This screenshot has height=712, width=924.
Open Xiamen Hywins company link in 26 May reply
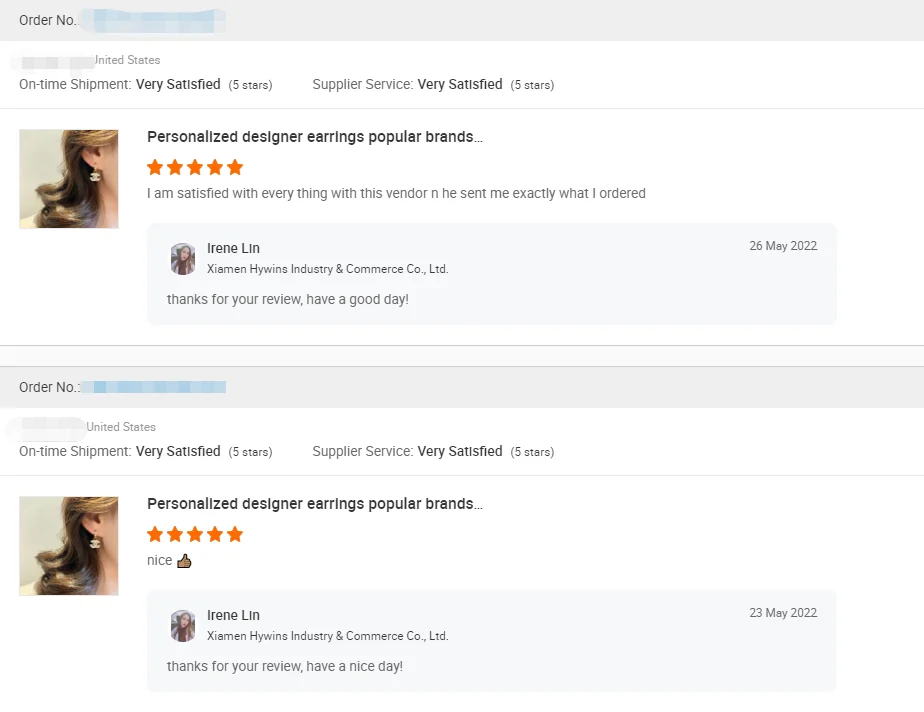(327, 269)
